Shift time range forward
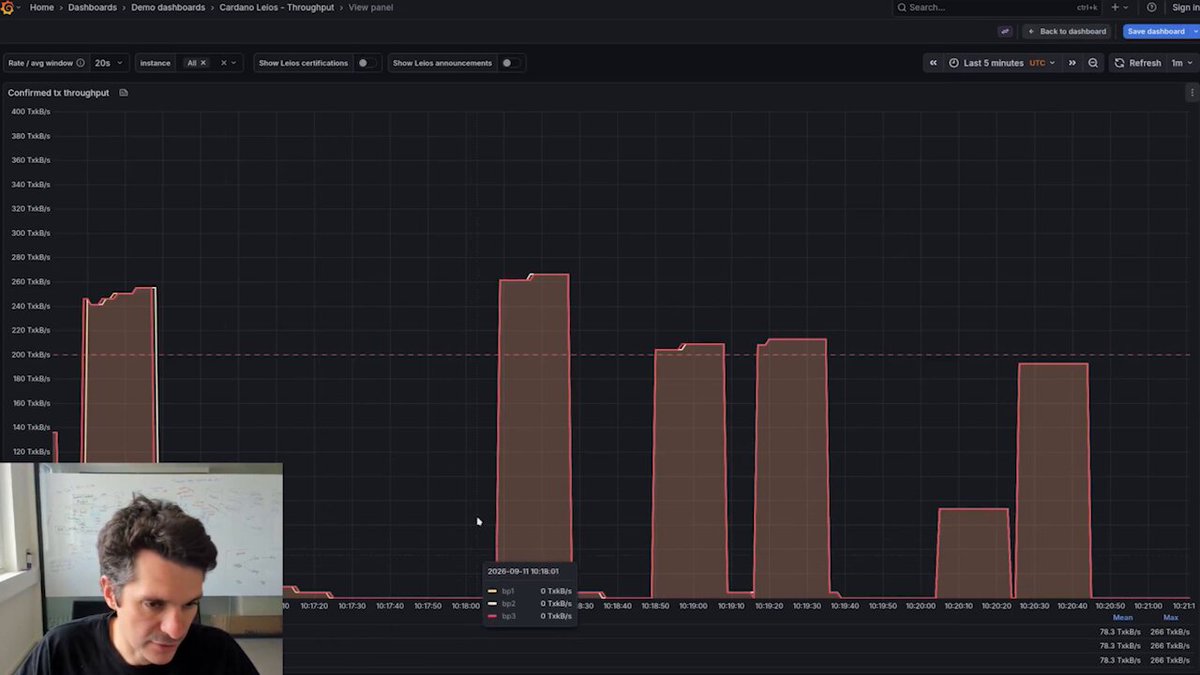 point(1072,63)
